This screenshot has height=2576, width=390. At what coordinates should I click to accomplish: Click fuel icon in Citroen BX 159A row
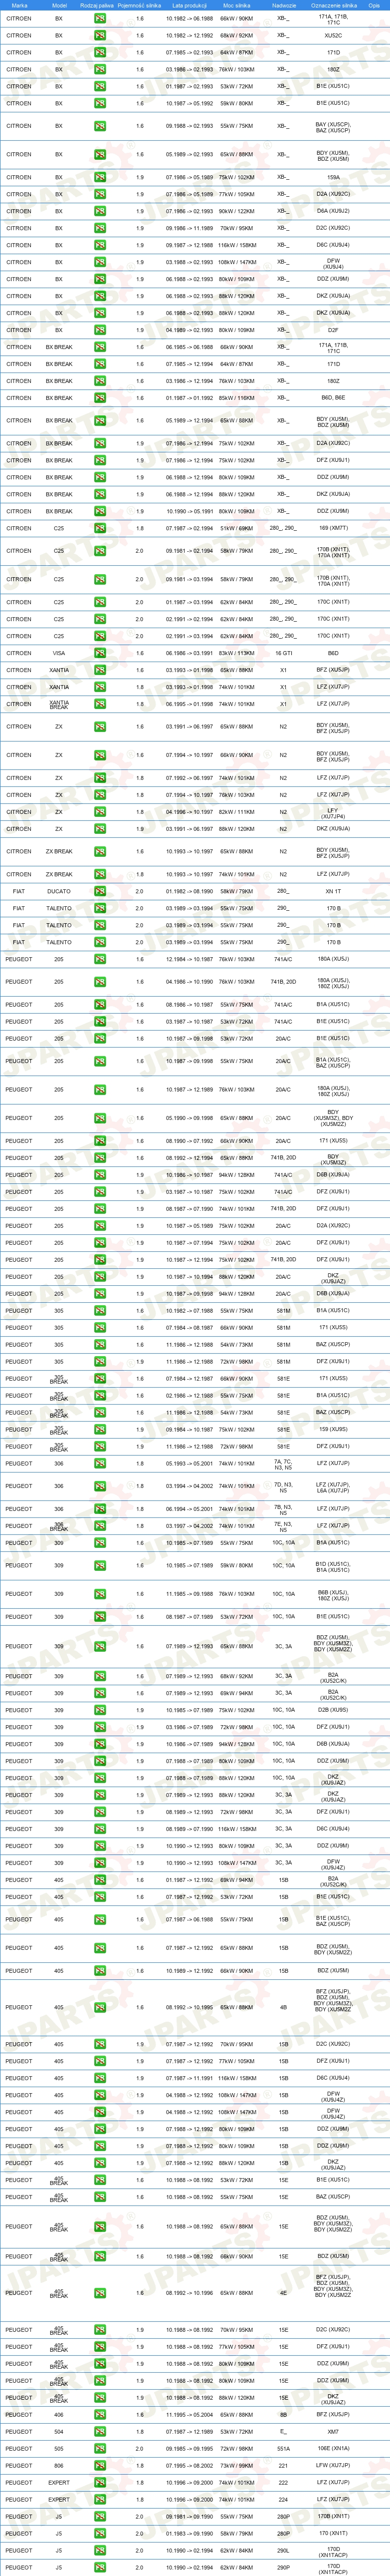100,177
